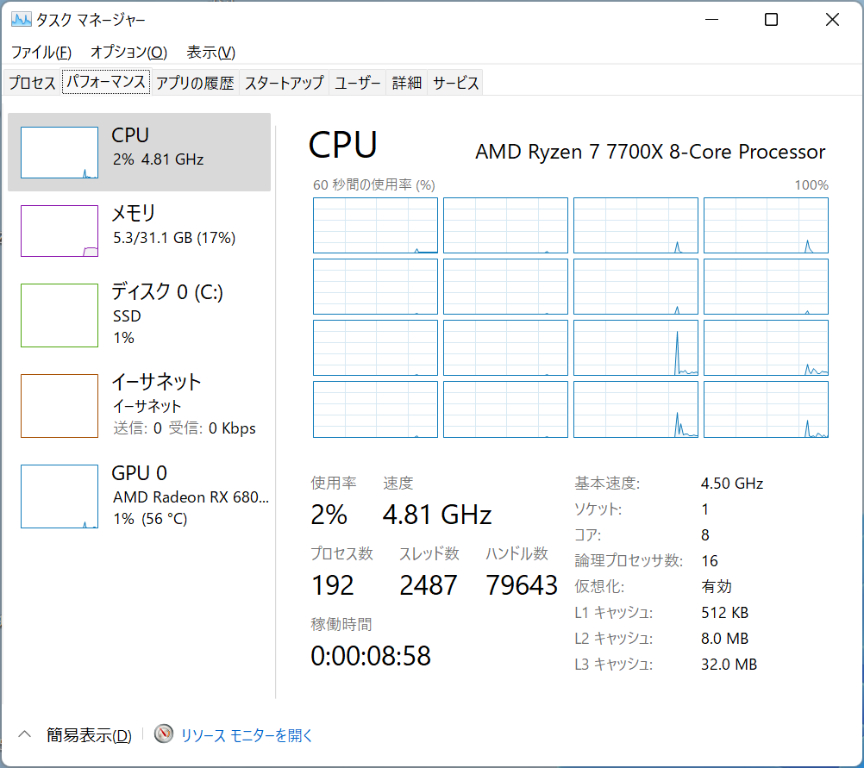This screenshot has width=864, height=768.
Task: Switch to the プロセス tab
Action: [x=32, y=83]
